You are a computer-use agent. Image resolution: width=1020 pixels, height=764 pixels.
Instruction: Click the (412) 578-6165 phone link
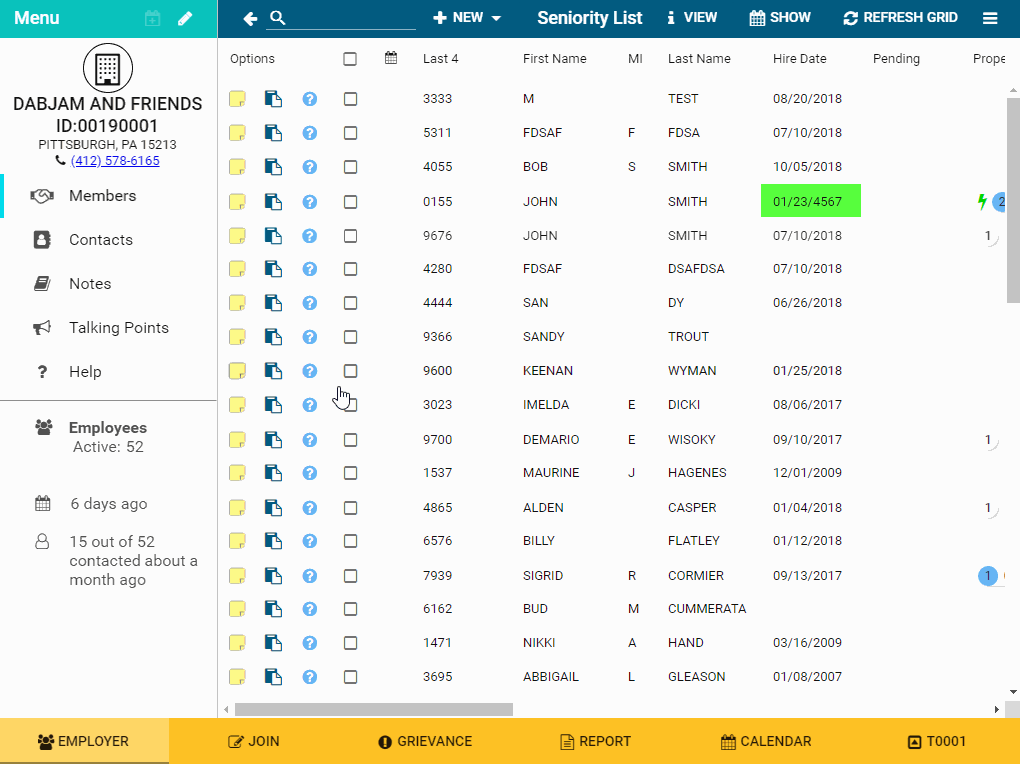[x=114, y=161]
